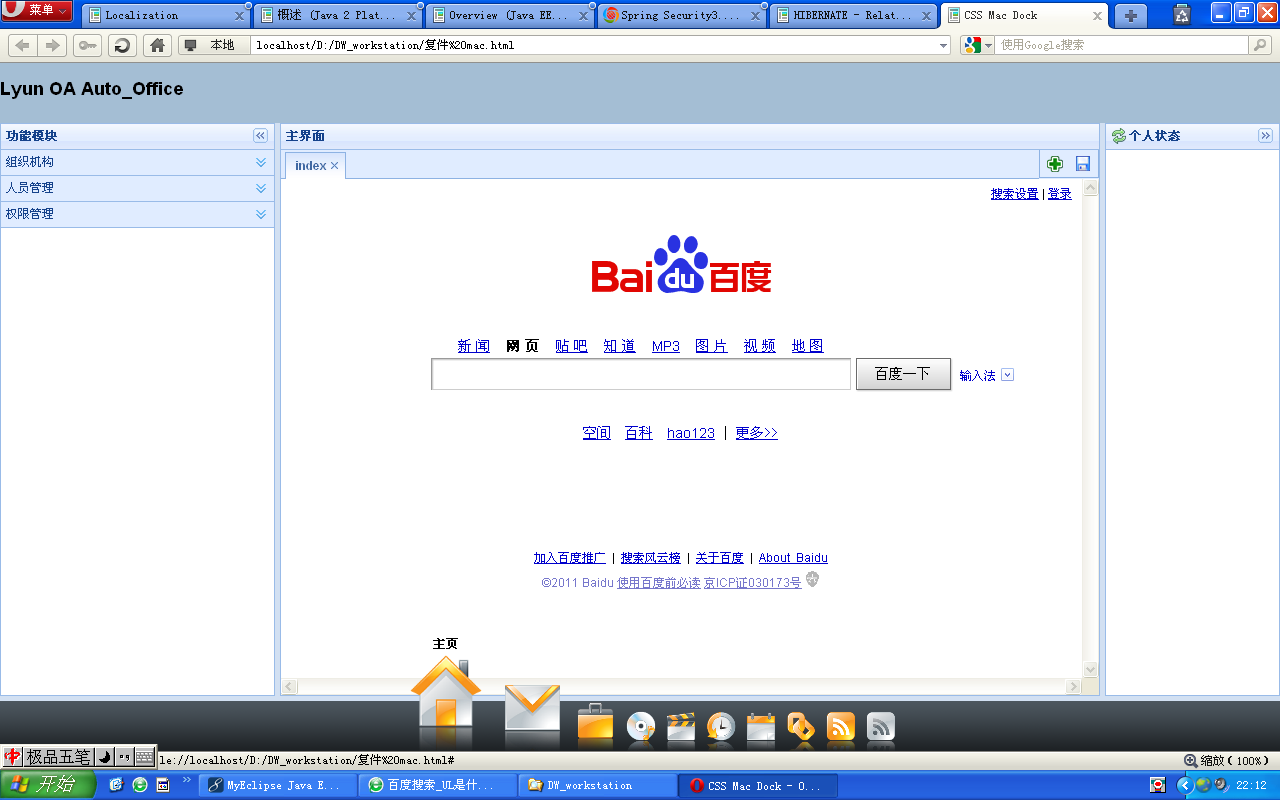Click the blue floppy save icon
1280x800 pixels.
click(1083, 164)
